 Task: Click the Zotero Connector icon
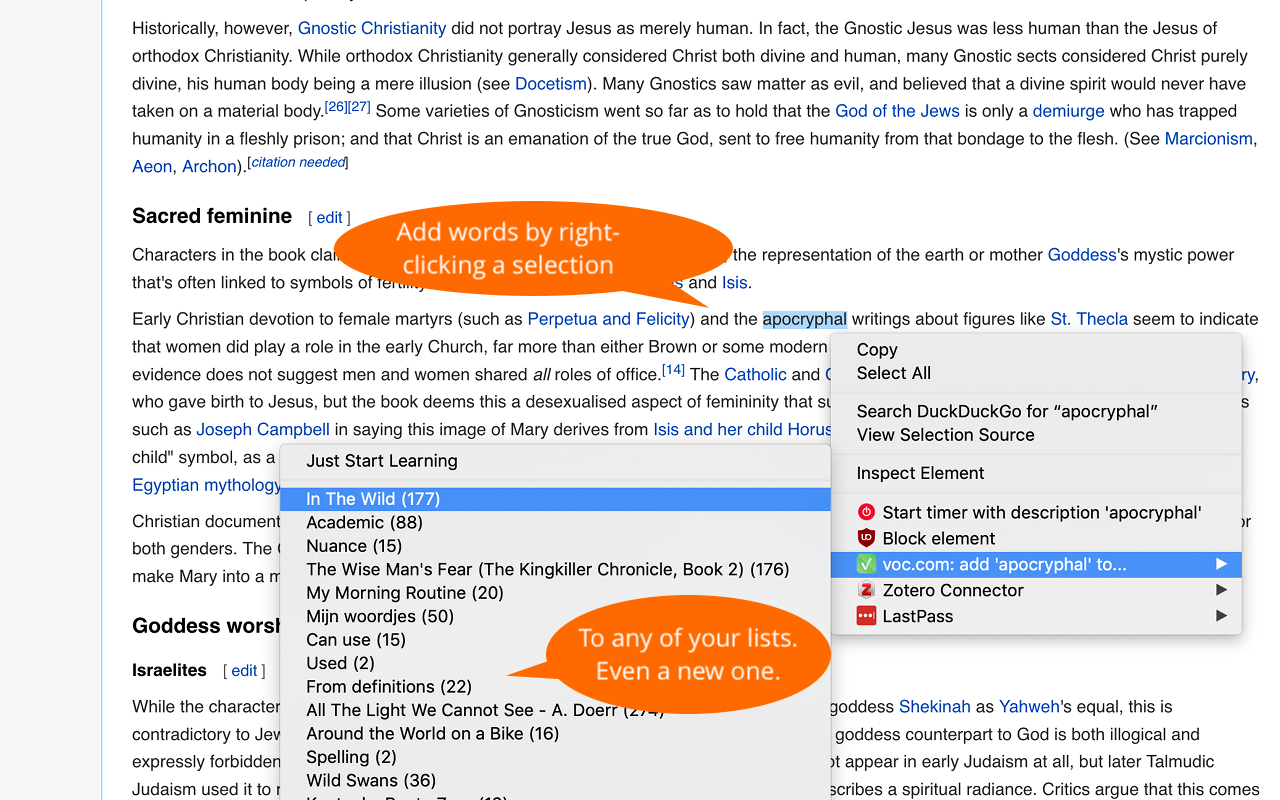pos(866,590)
